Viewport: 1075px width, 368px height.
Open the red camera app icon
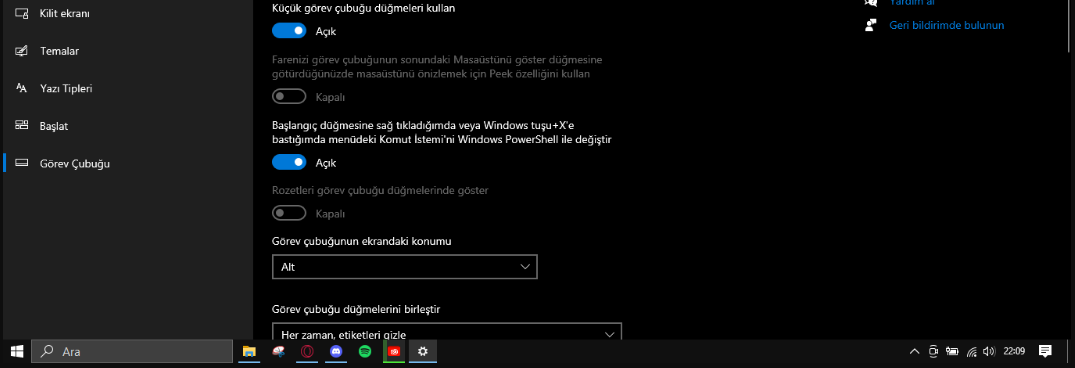[394, 352]
